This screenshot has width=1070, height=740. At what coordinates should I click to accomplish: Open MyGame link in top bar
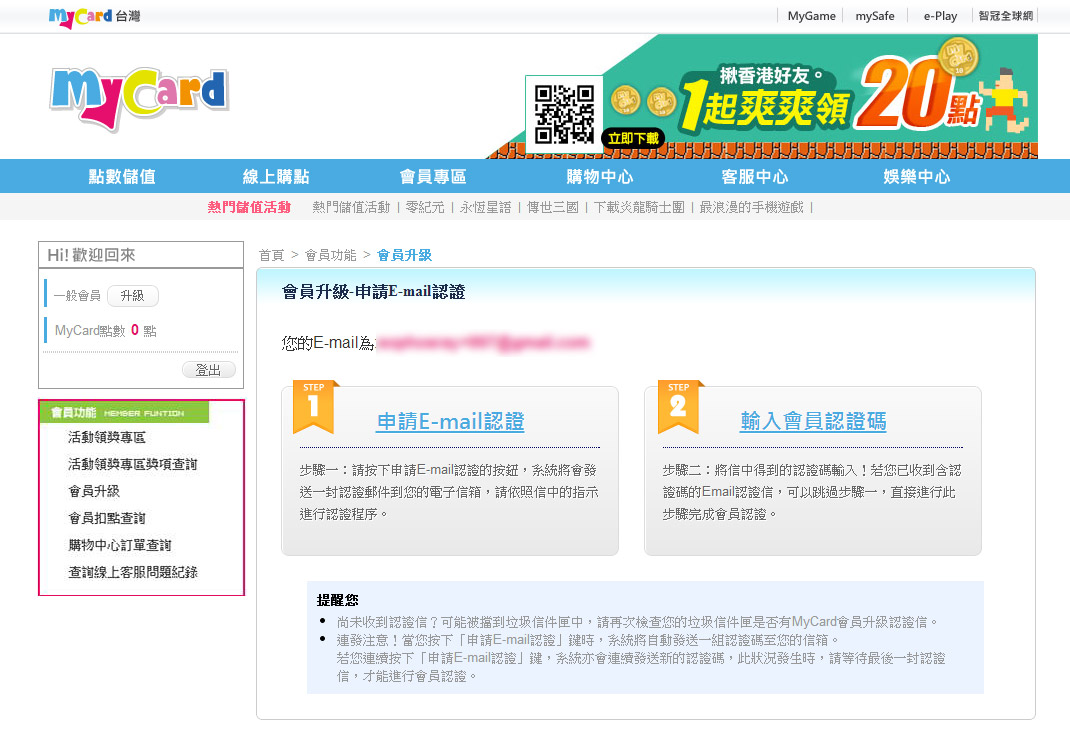tap(811, 16)
